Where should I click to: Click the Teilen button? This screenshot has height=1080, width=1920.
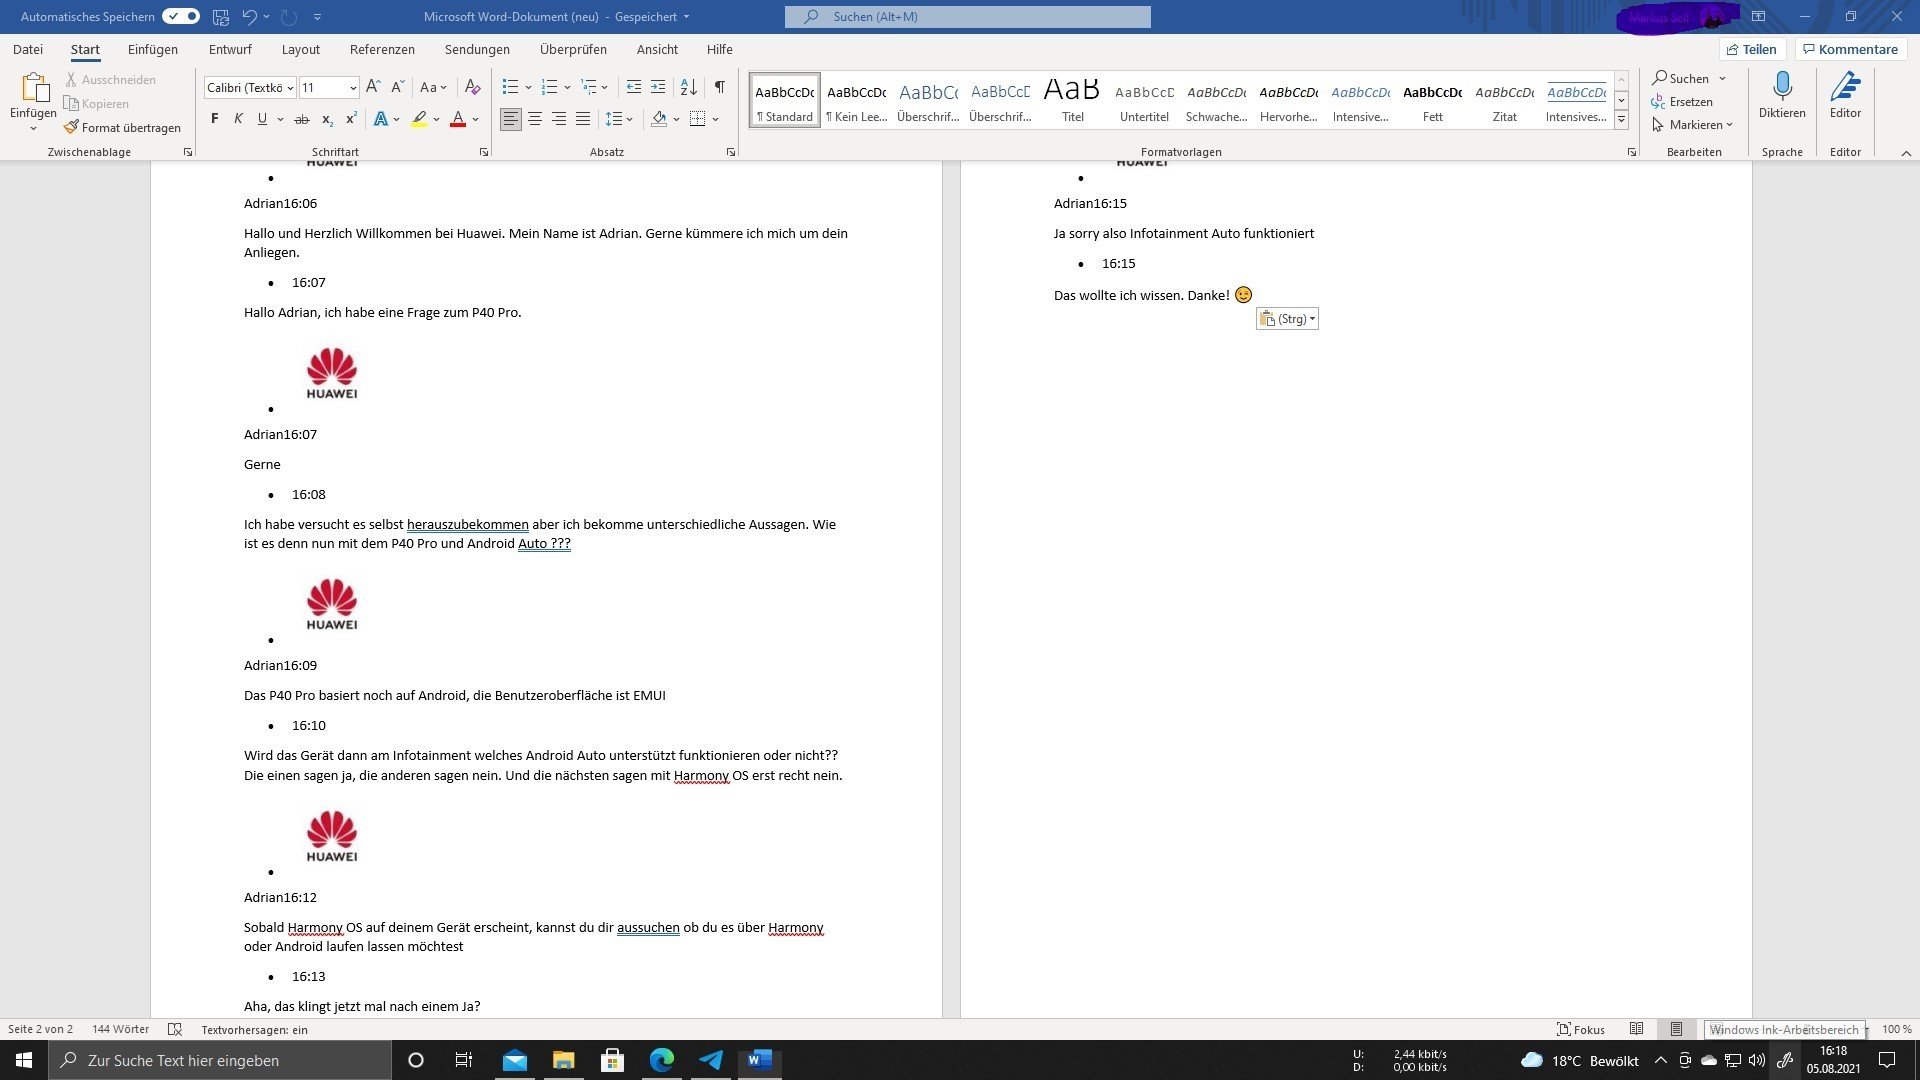click(1752, 49)
